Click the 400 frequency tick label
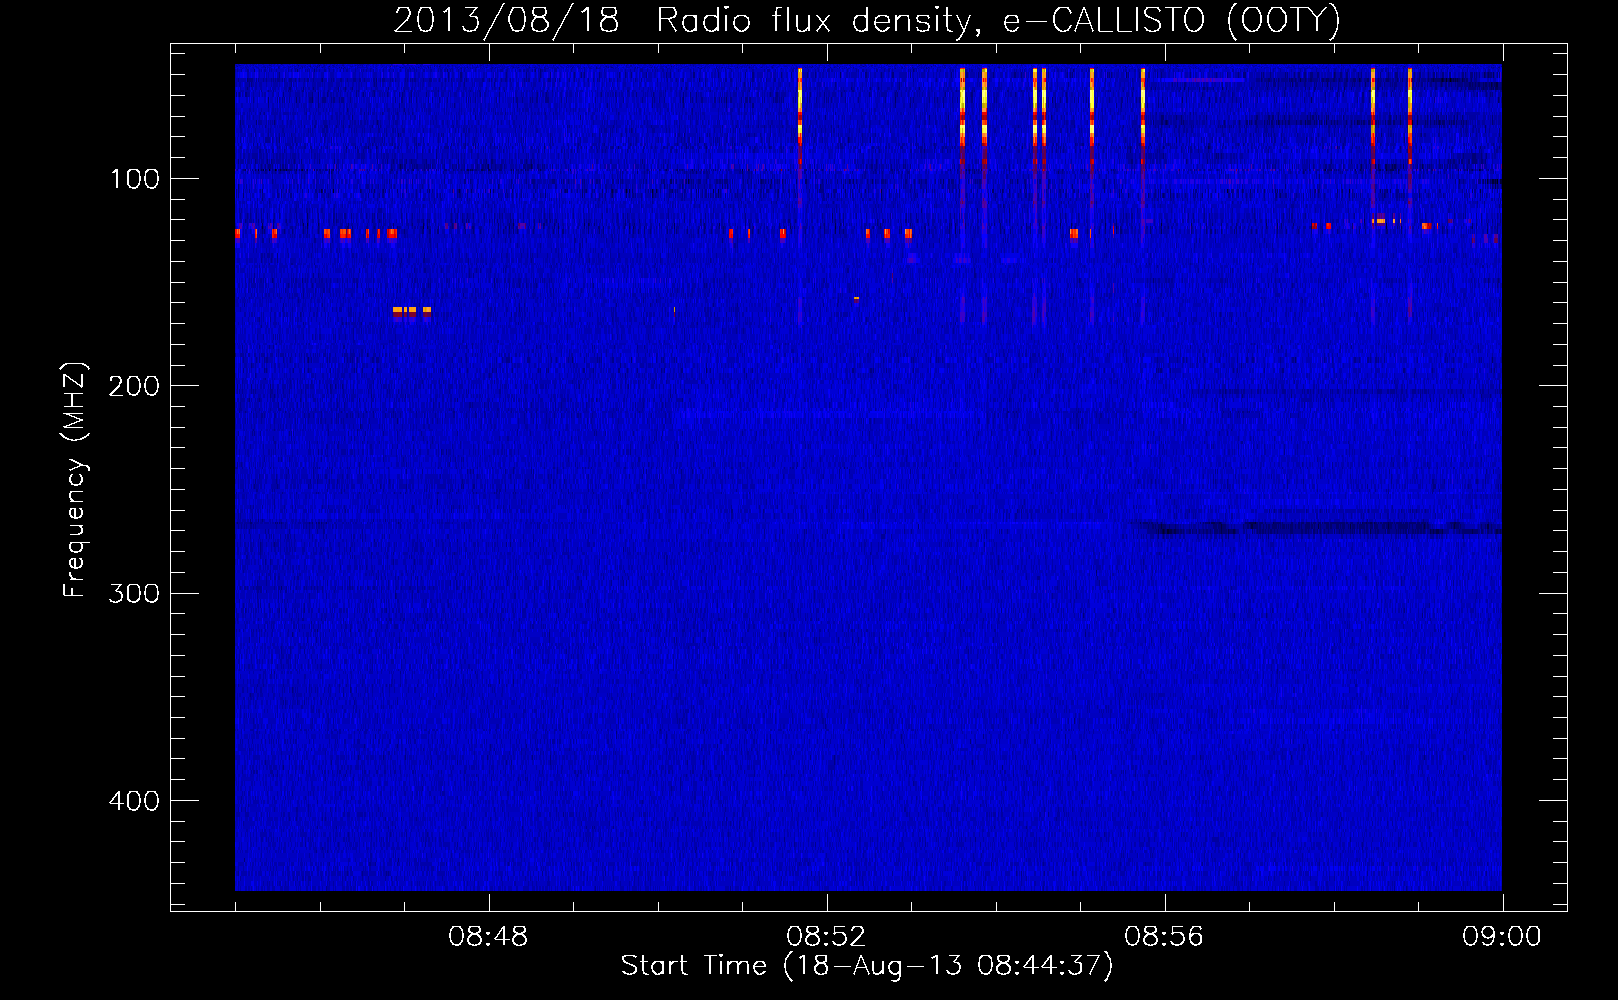This screenshot has width=1618, height=1000. [134, 801]
